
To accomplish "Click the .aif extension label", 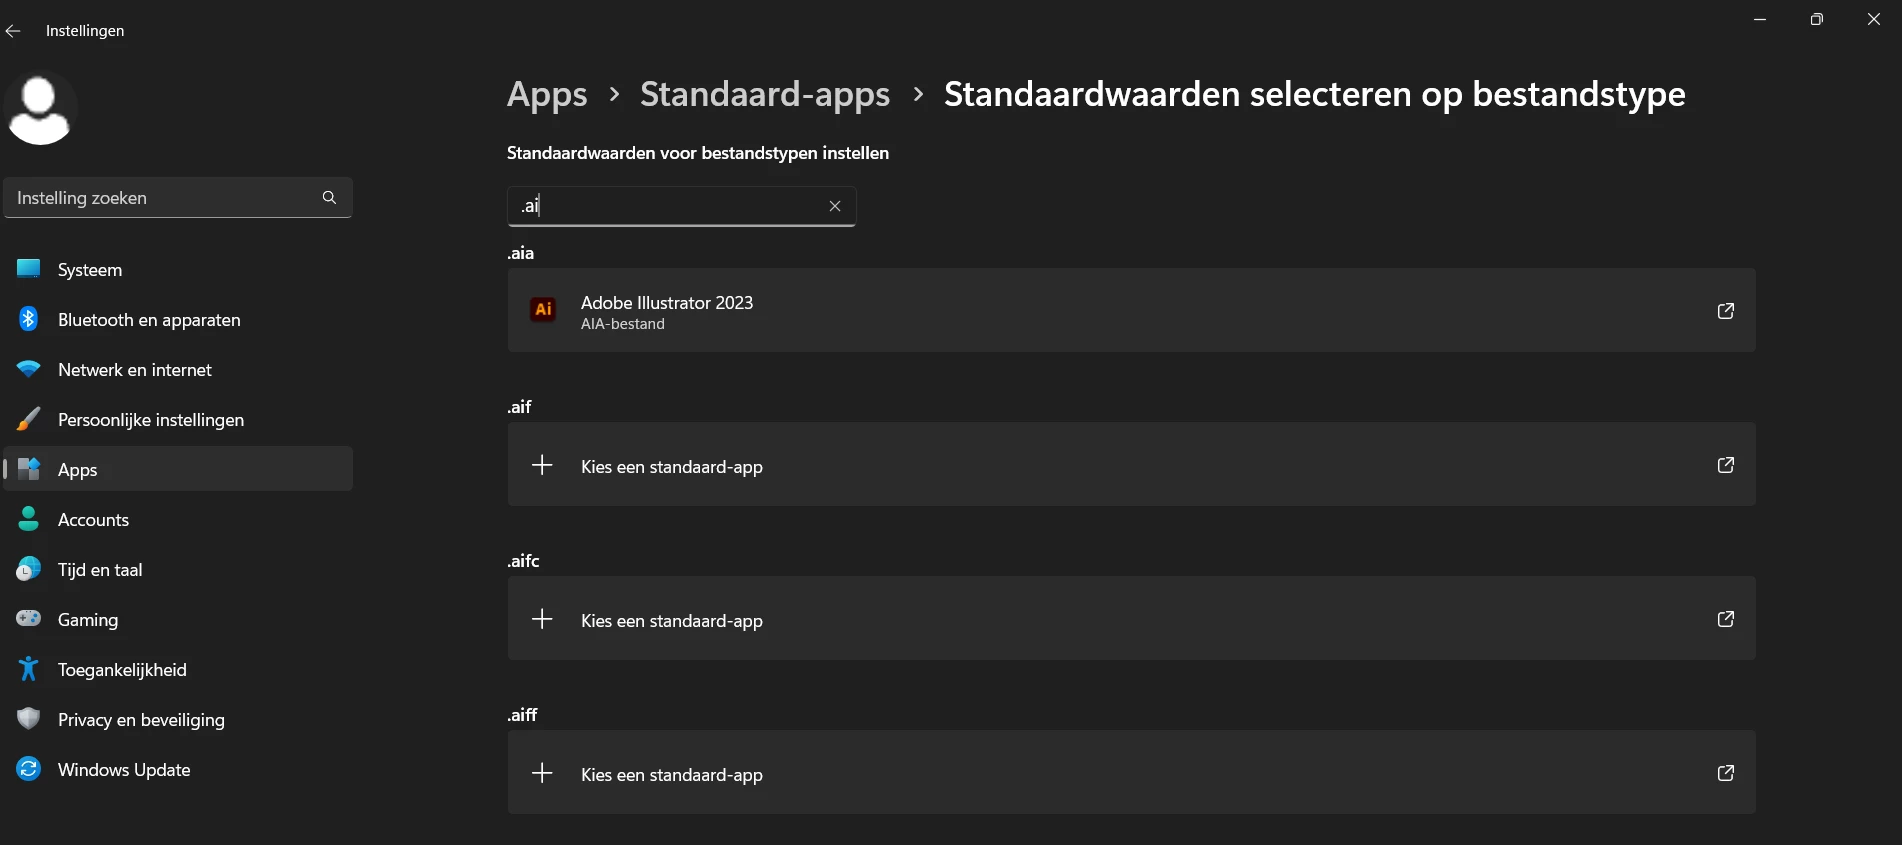I will click(x=519, y=407).
